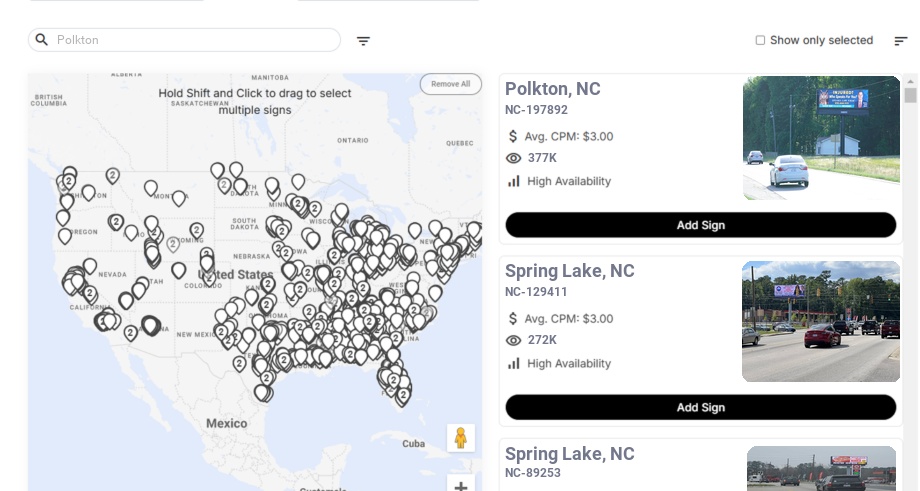Click Spring Lake Avg. CPM dollar icon

pos(513,318)
